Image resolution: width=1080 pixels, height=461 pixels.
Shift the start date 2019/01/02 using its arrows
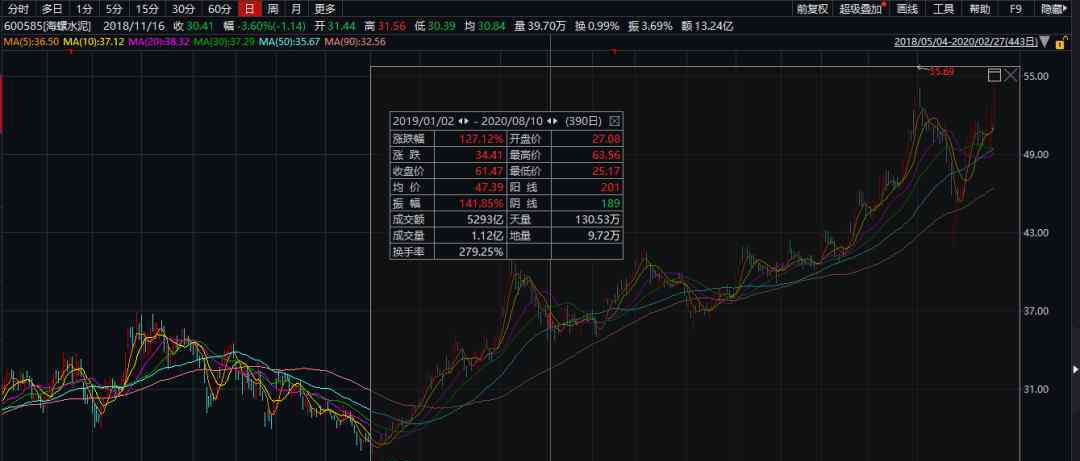click(463, 120)
